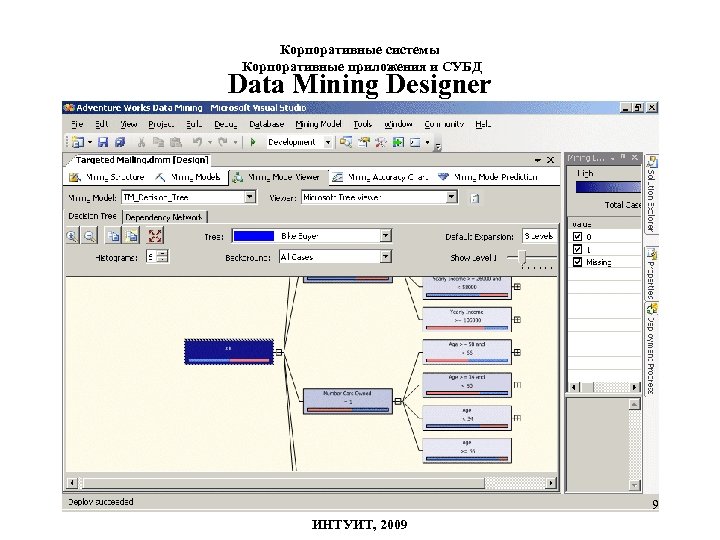Open Properties window toolbar icon

[x=364, y=142]
